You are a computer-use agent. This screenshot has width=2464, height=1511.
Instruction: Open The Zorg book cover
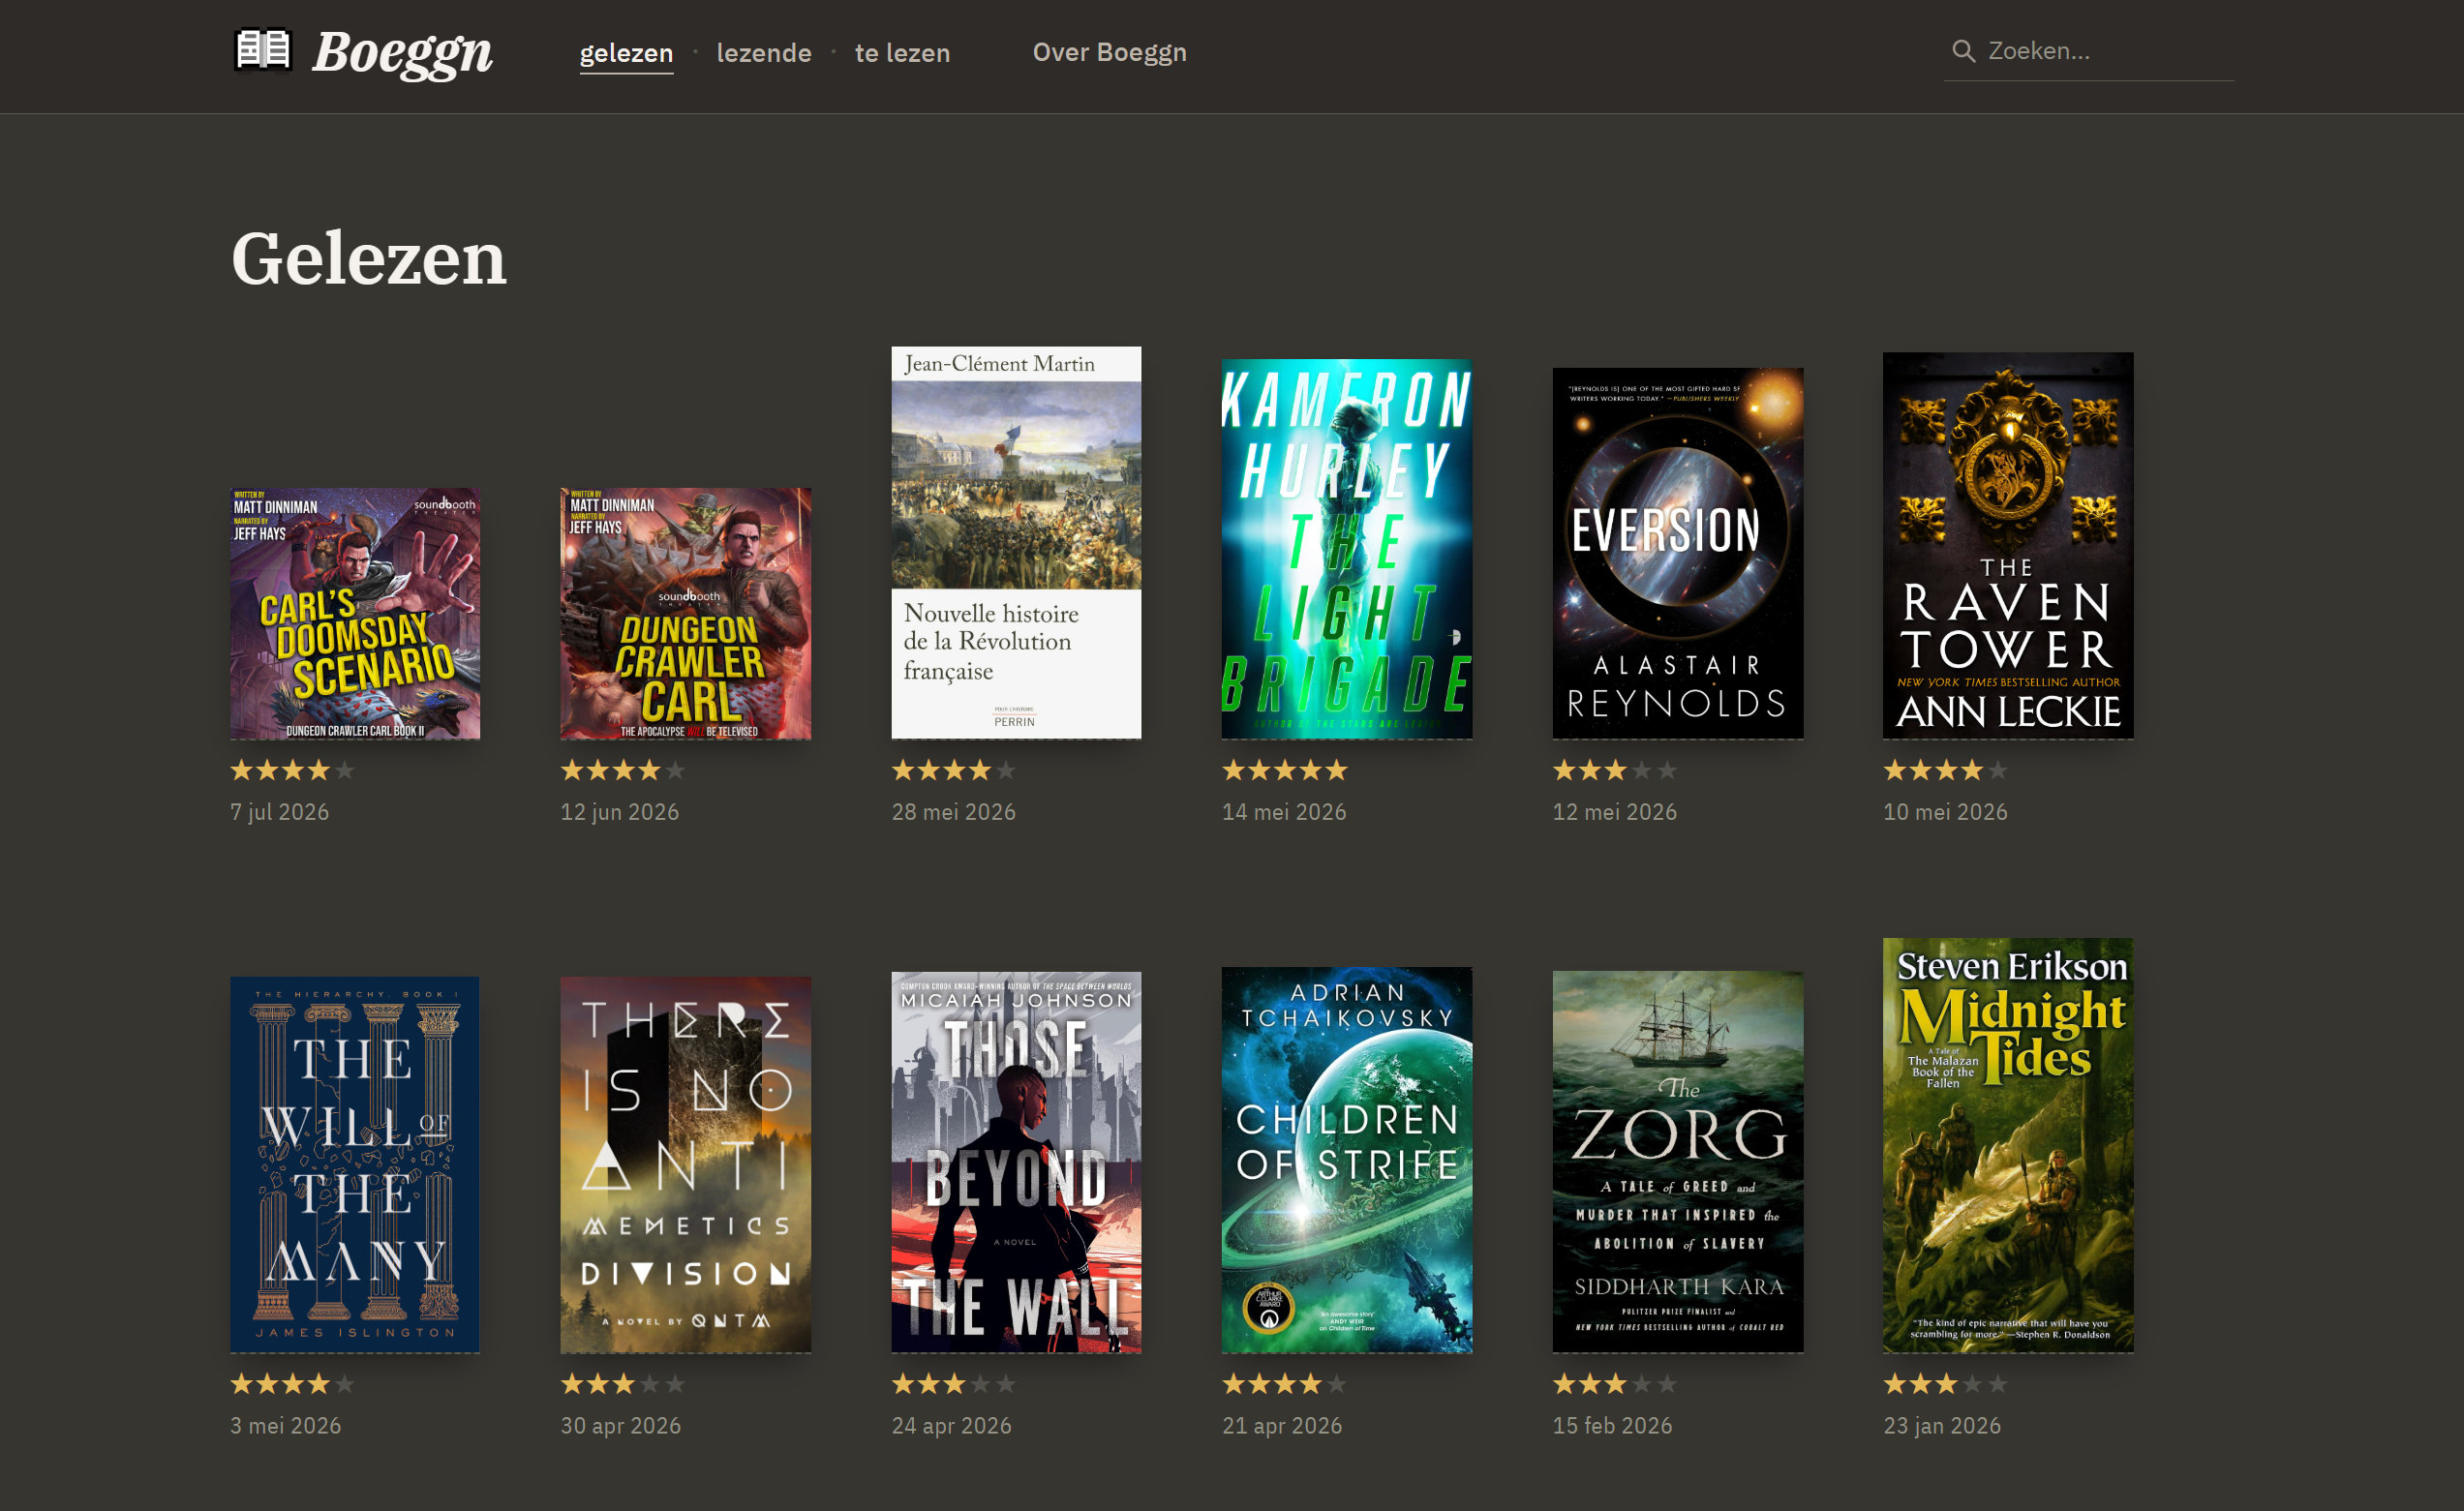1677,1162
